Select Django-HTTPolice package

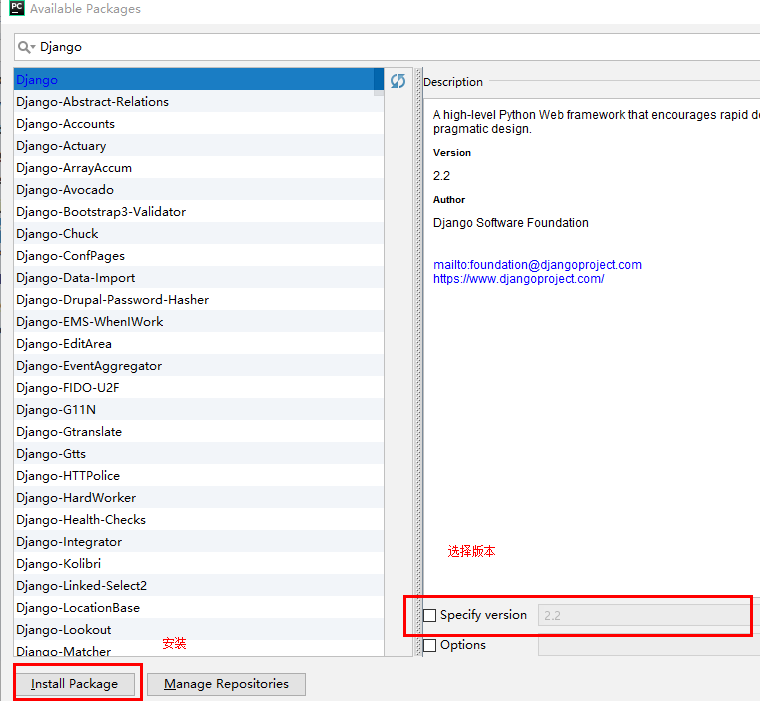68,476
